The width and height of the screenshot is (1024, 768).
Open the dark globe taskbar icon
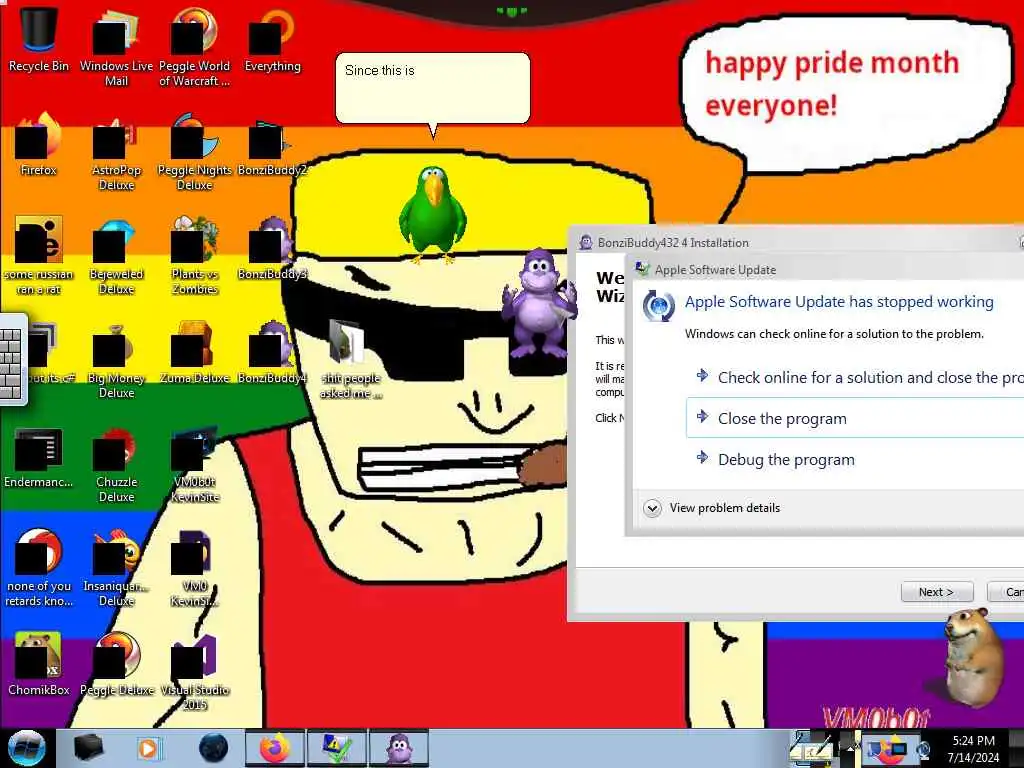point(213,748)
